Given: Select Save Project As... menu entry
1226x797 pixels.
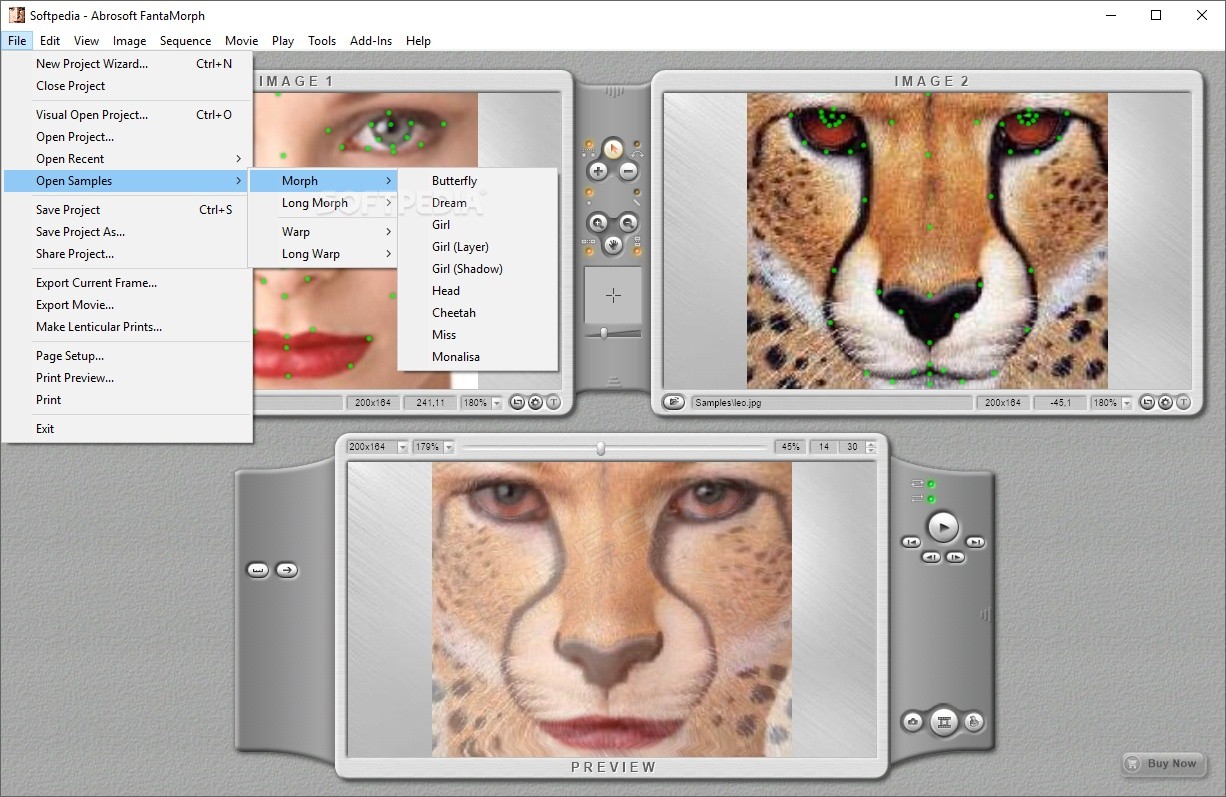Looking at the screenshot, I should (x=127, y=232).
